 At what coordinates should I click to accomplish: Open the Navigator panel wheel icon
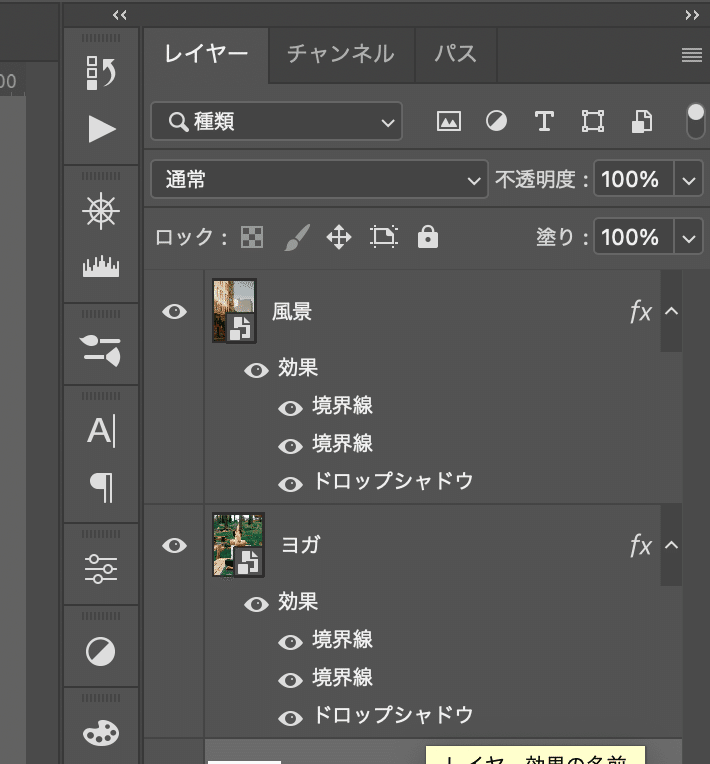[101, 211]
